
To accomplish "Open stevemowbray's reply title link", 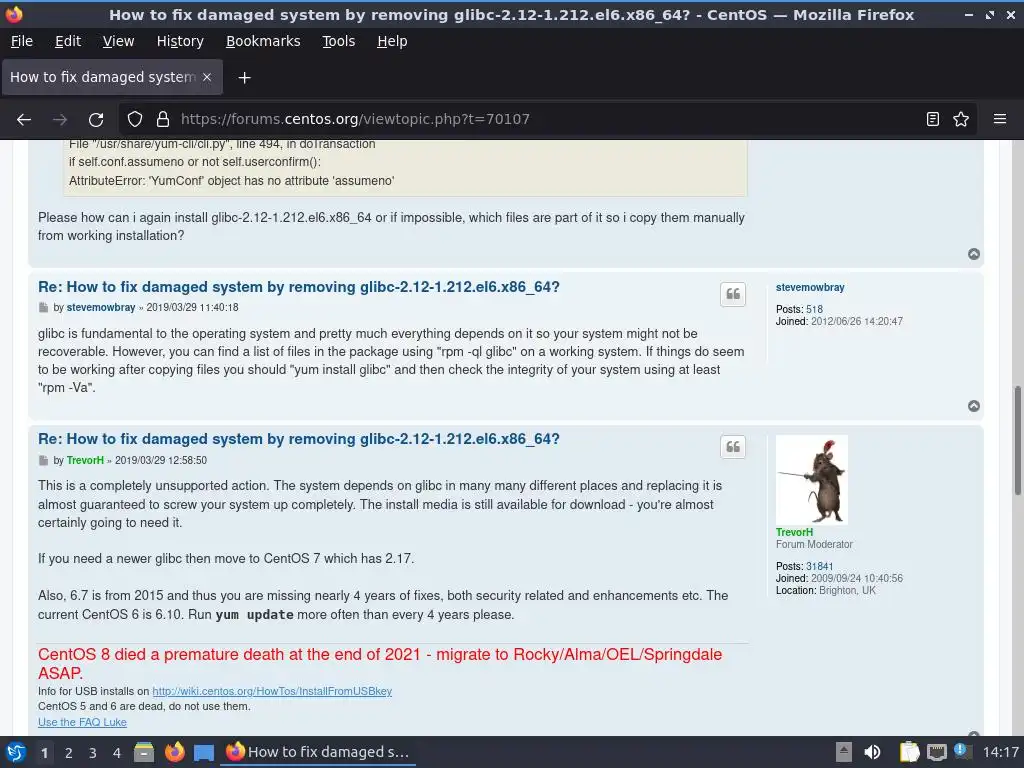I will click(298, 287).
